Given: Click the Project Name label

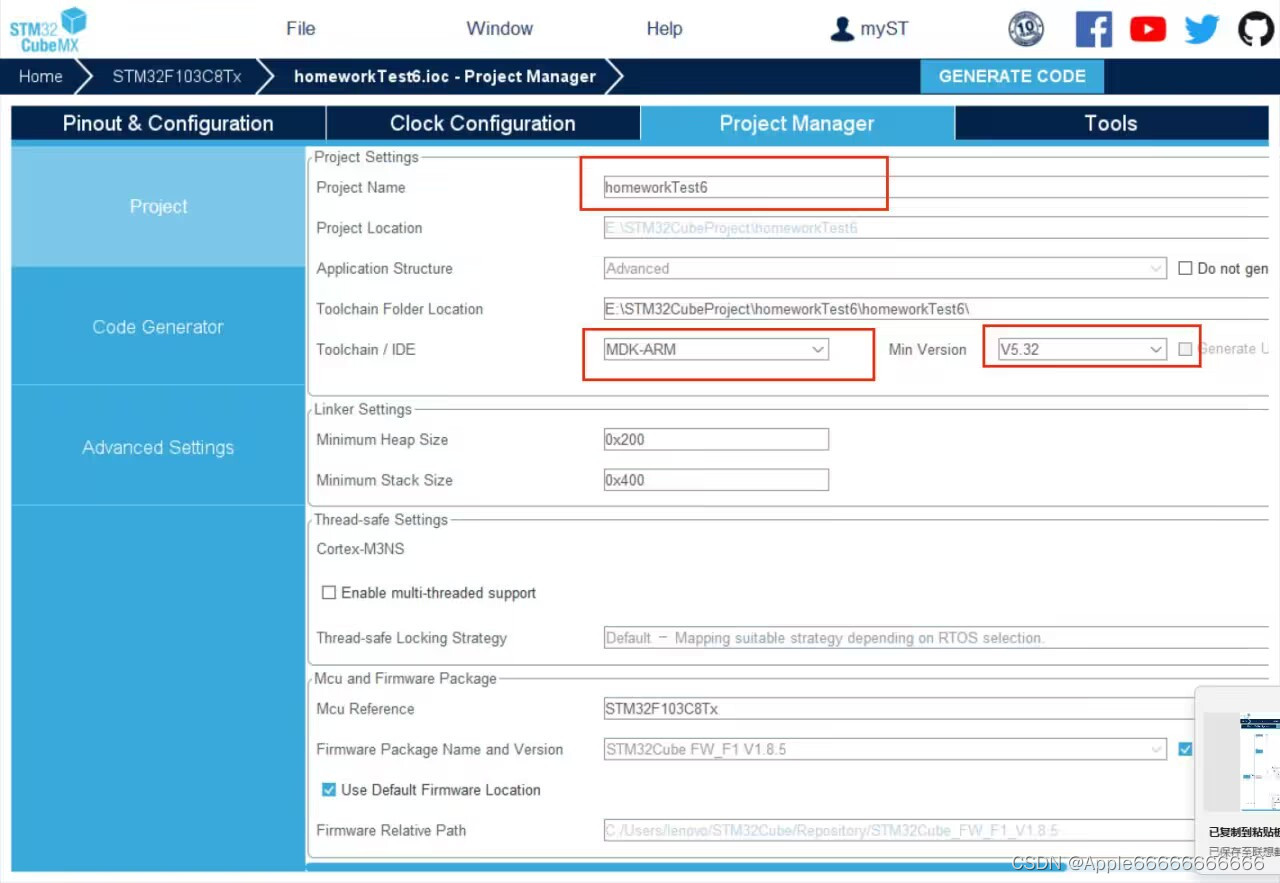Looking at the screenshot, I should (361, 187).
